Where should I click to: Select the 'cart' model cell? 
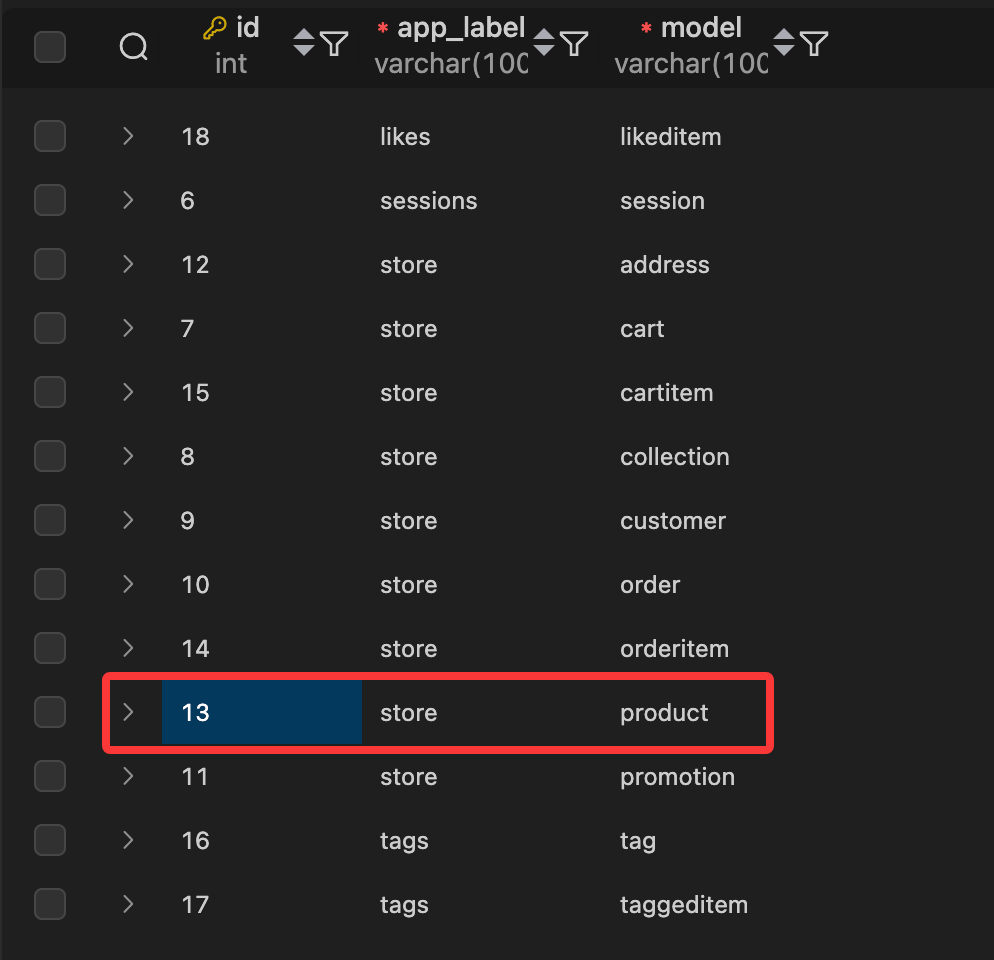pos(642,329)
